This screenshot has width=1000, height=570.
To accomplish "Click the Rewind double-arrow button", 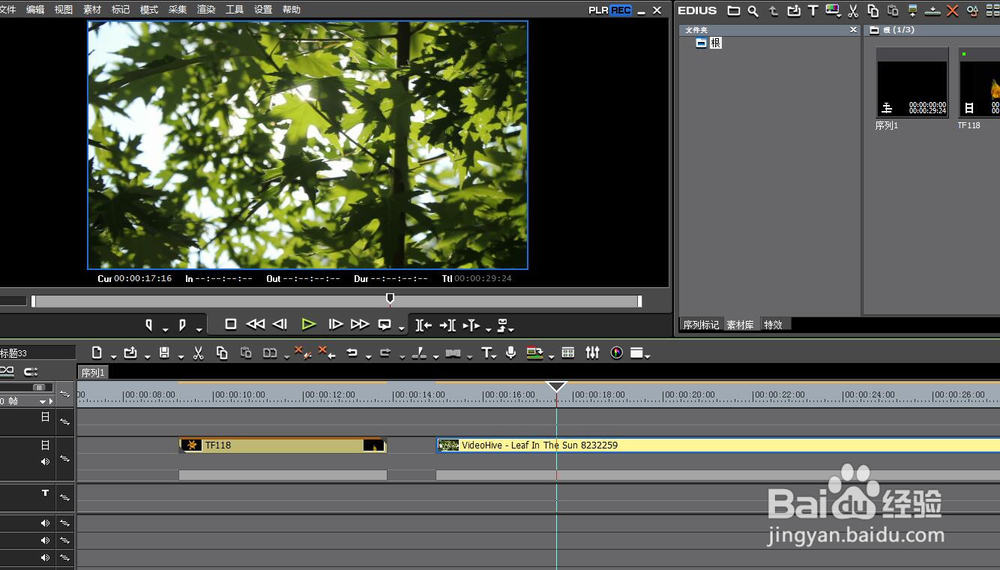I will 255,325.
